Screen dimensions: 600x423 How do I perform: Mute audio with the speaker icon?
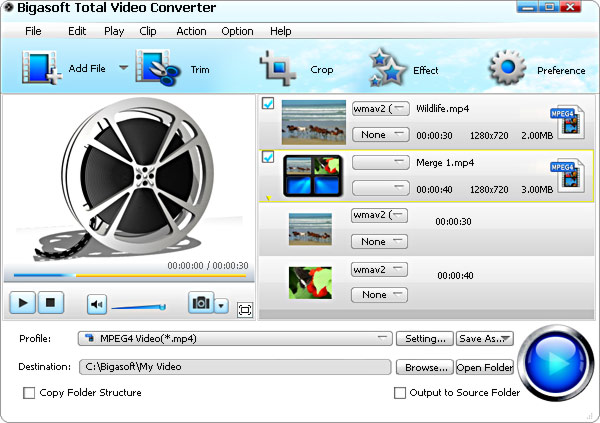pyautogui.click(x=96, y=304)
